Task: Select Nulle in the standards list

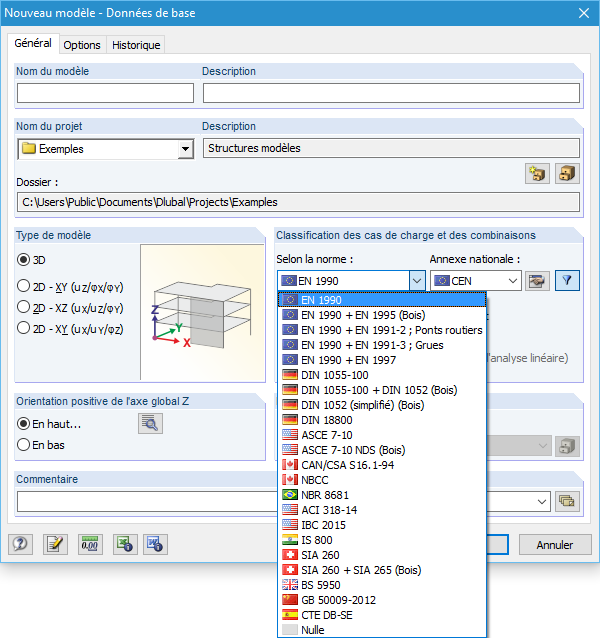Action: click(x=382, y=630)
